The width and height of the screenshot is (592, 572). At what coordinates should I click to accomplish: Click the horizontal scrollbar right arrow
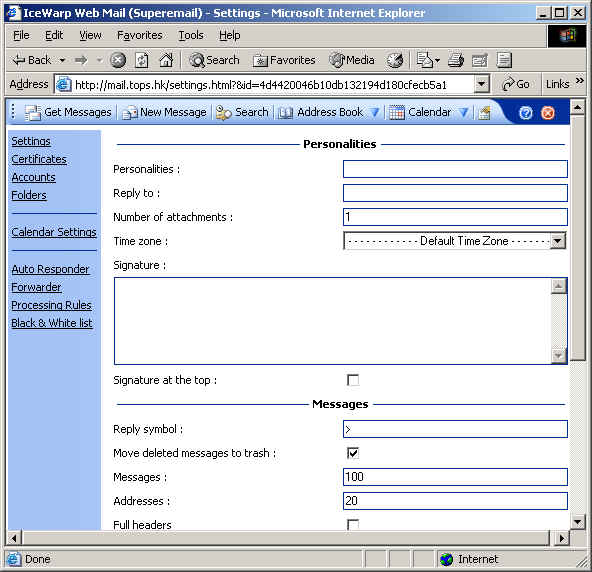[562, 538]
